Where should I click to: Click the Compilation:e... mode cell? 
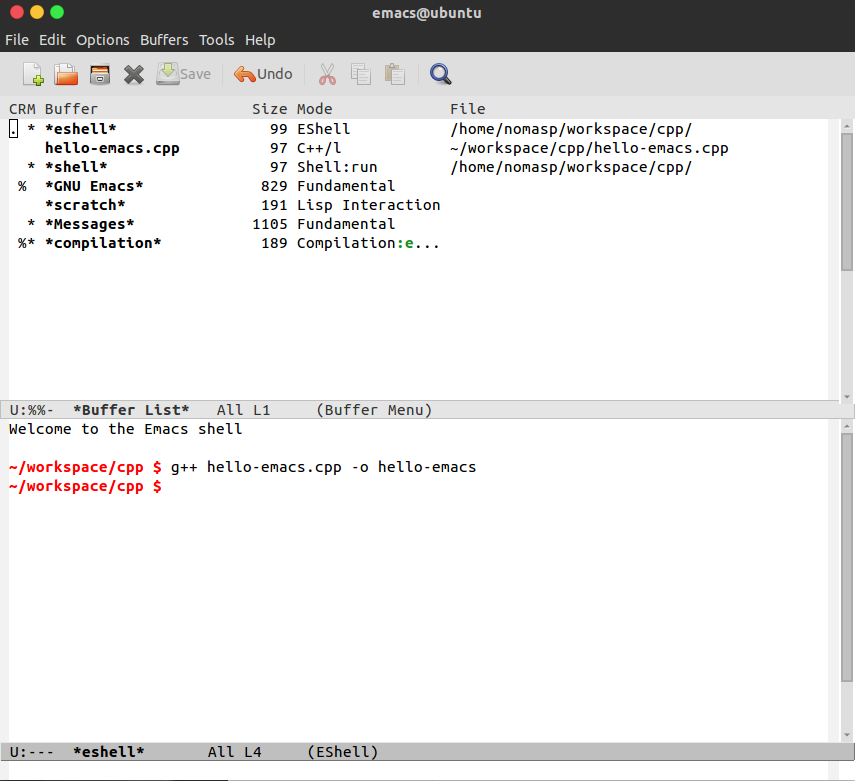click(x=368, y=243)
